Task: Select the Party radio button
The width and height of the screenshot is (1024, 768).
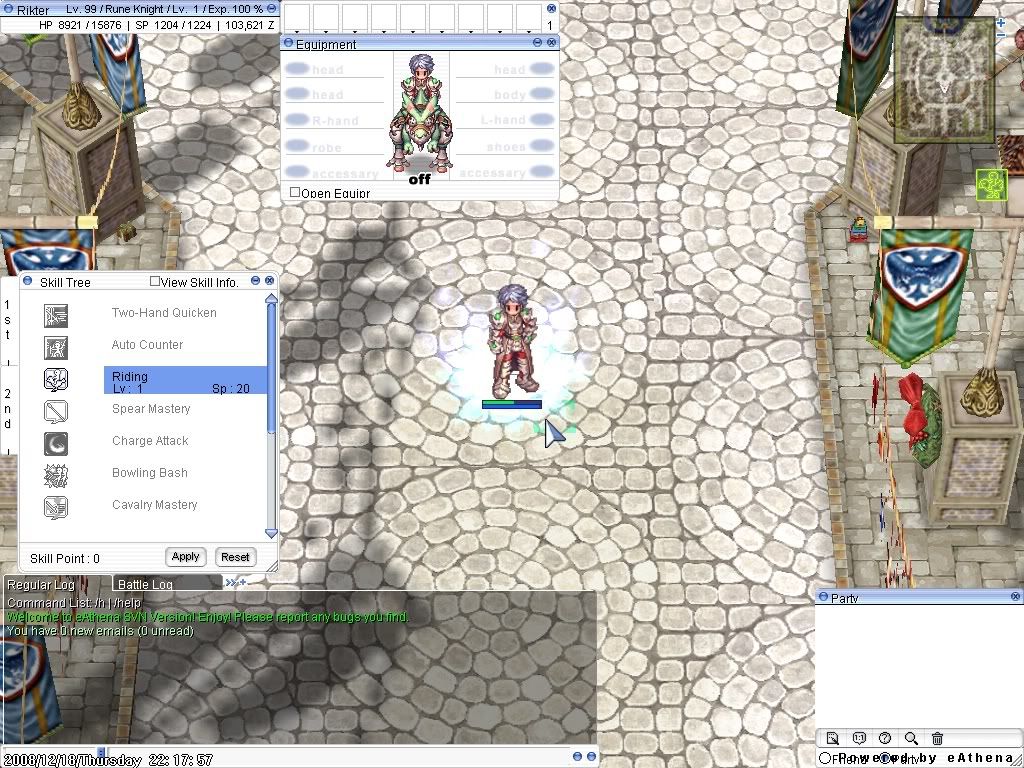Action: [884, 758]
